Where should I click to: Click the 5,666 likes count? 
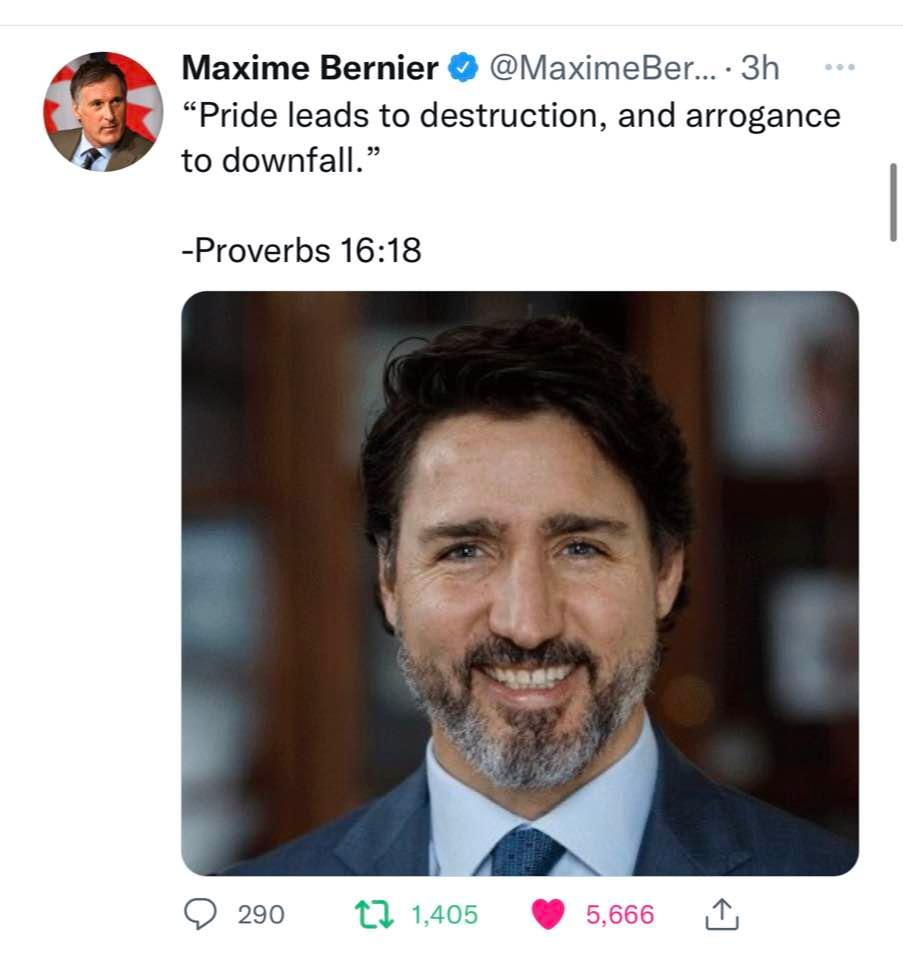pos(620,914)
